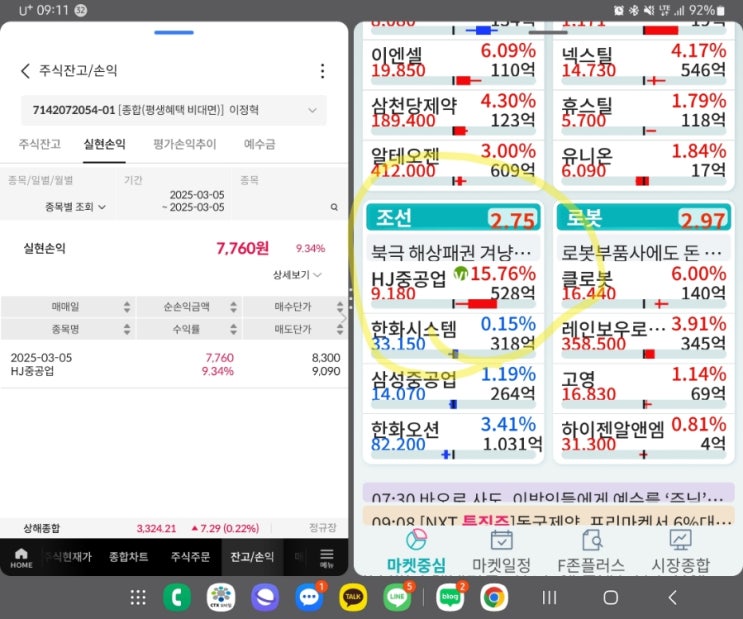
Task: Select 잔고/손익 in bottom menu
Action: [x=252, y=557]
